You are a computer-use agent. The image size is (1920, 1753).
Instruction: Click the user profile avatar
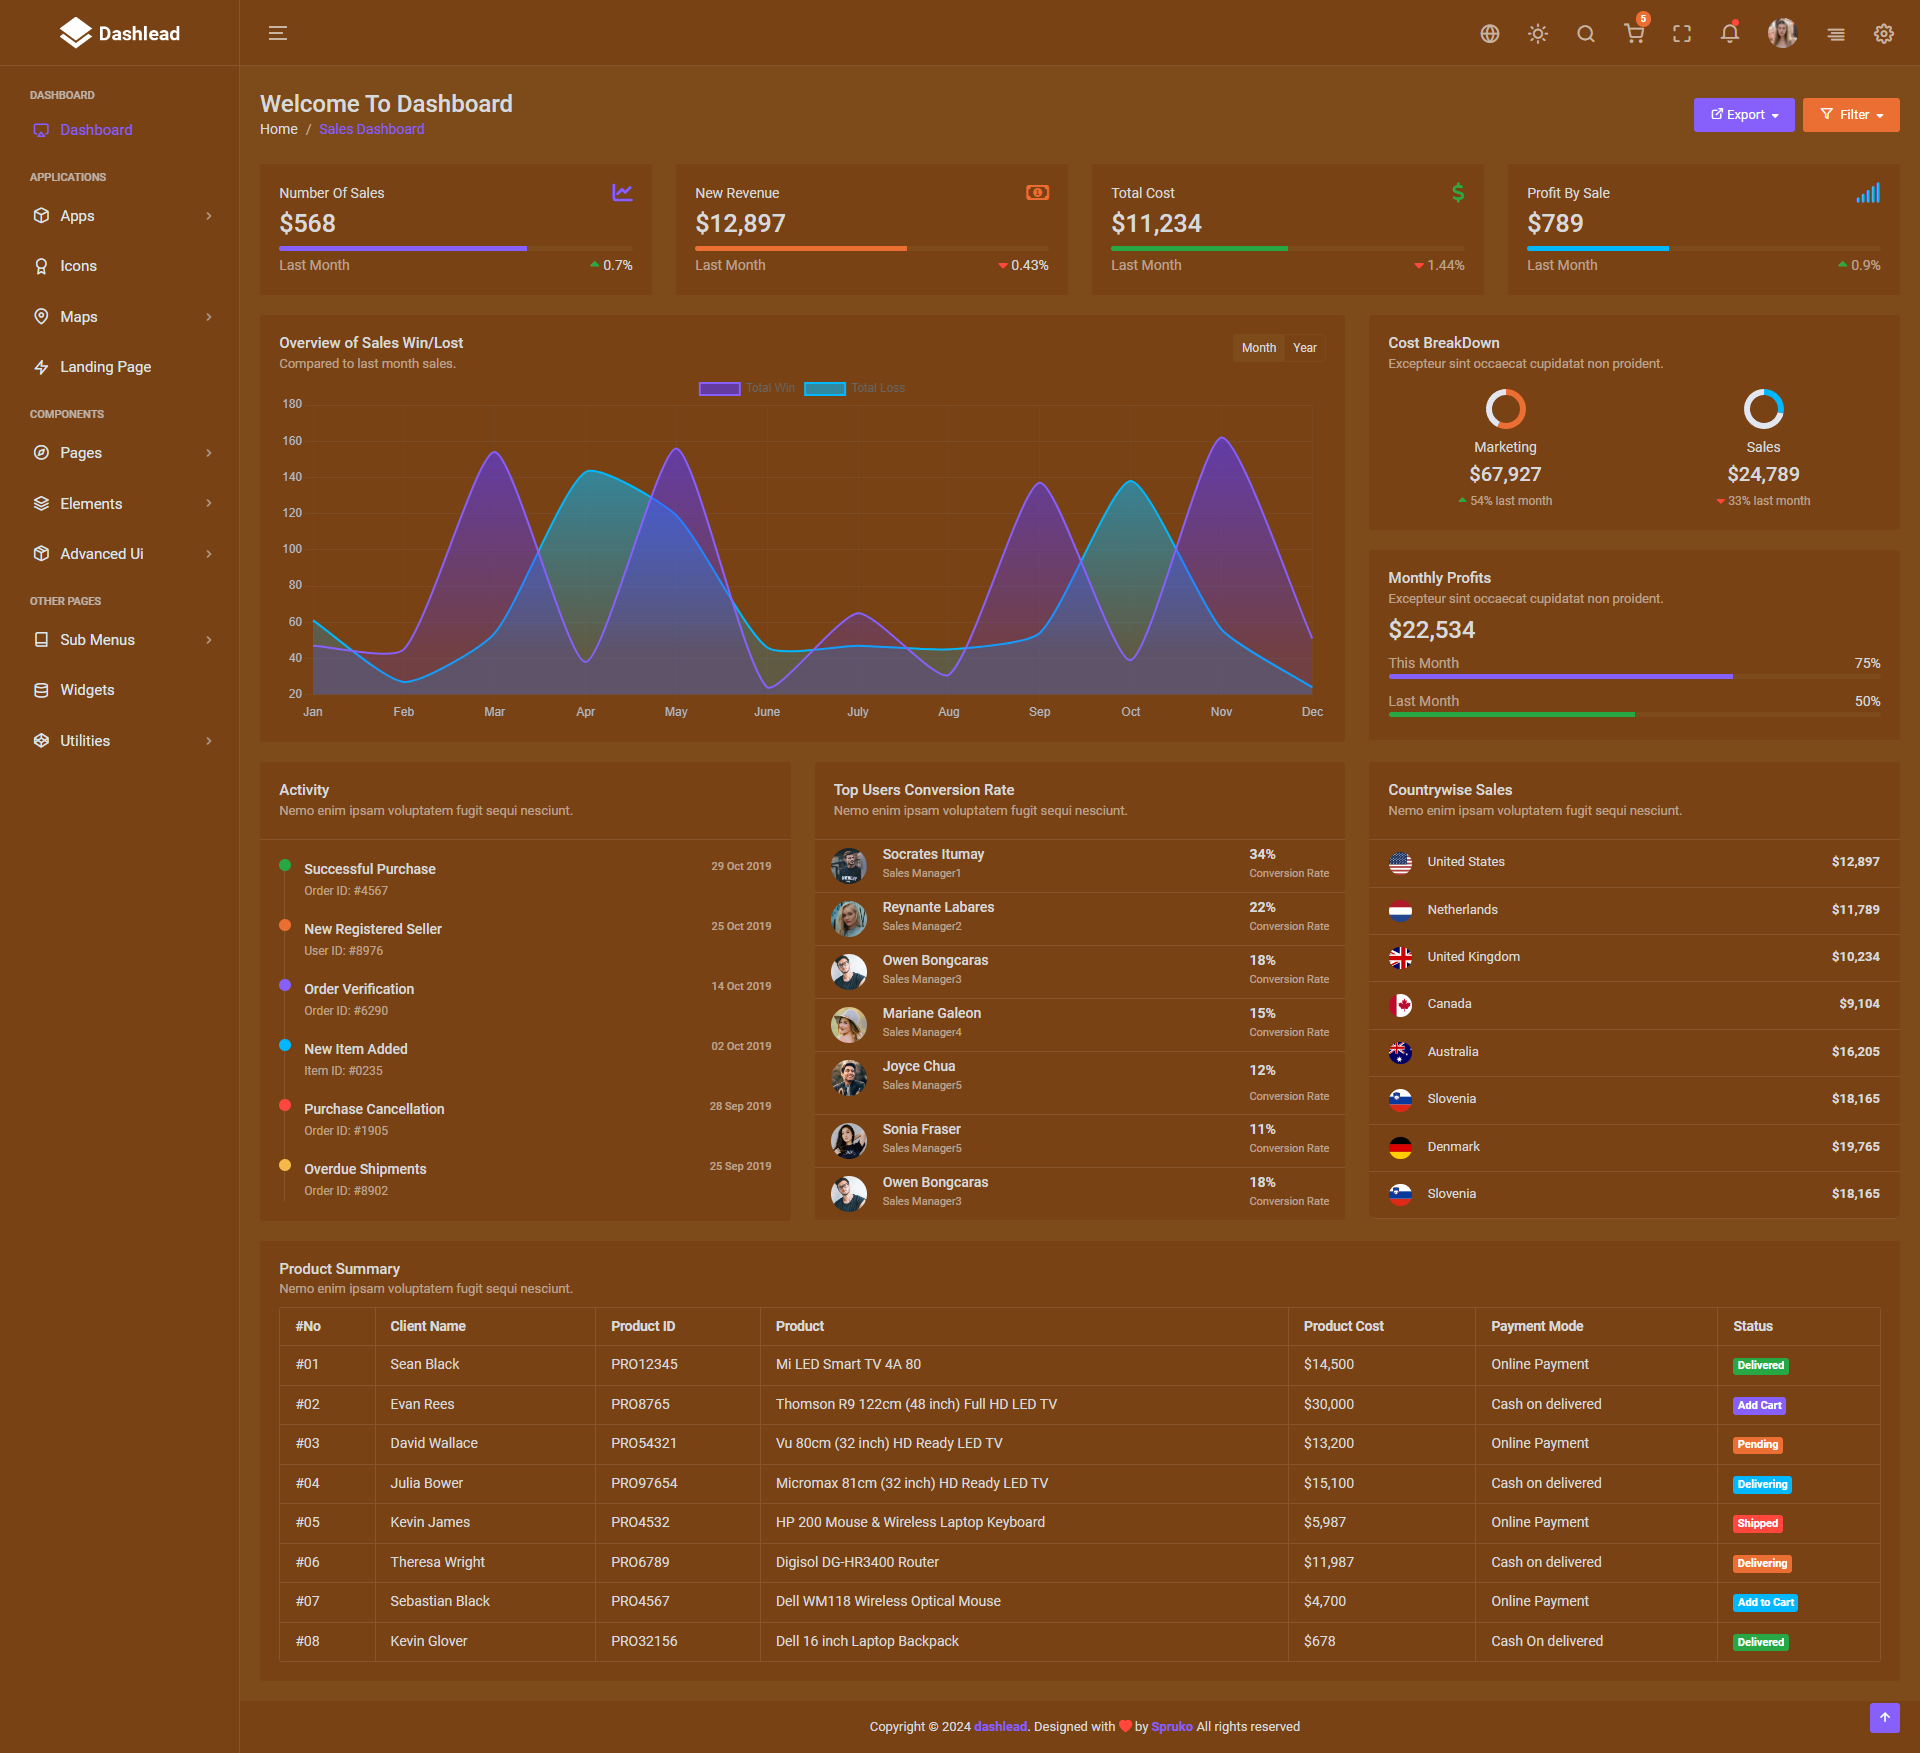(x=1782, y=34)
